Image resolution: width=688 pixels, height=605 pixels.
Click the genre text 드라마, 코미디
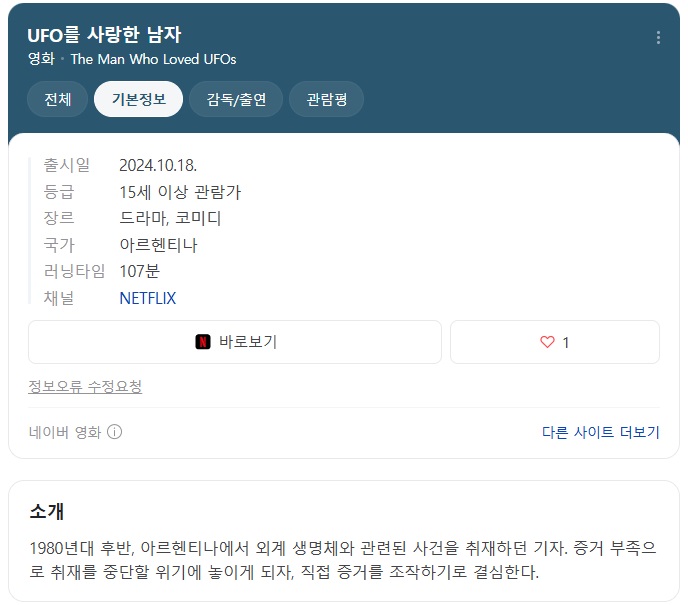(x=170, y=218)
